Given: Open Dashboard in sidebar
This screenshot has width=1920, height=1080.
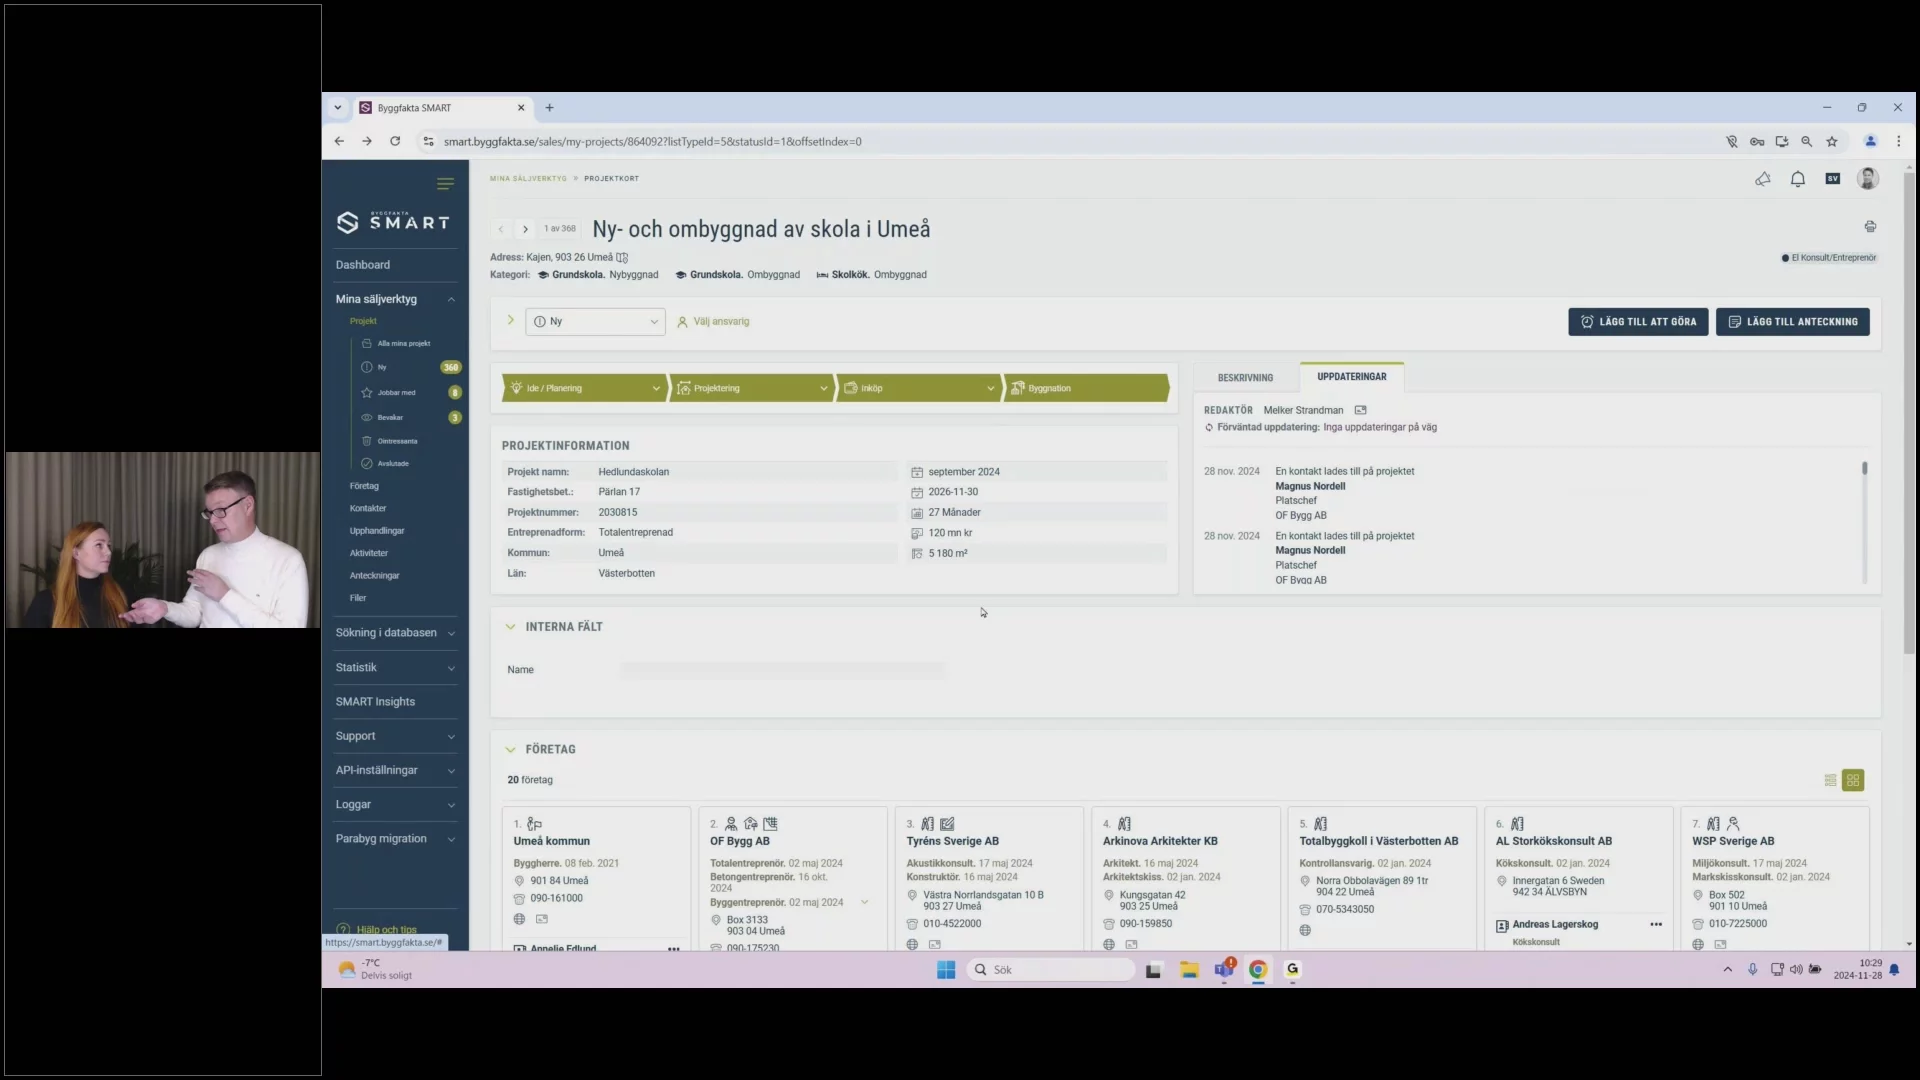Looking at the screenshot, I should click(x=363, y=265).
